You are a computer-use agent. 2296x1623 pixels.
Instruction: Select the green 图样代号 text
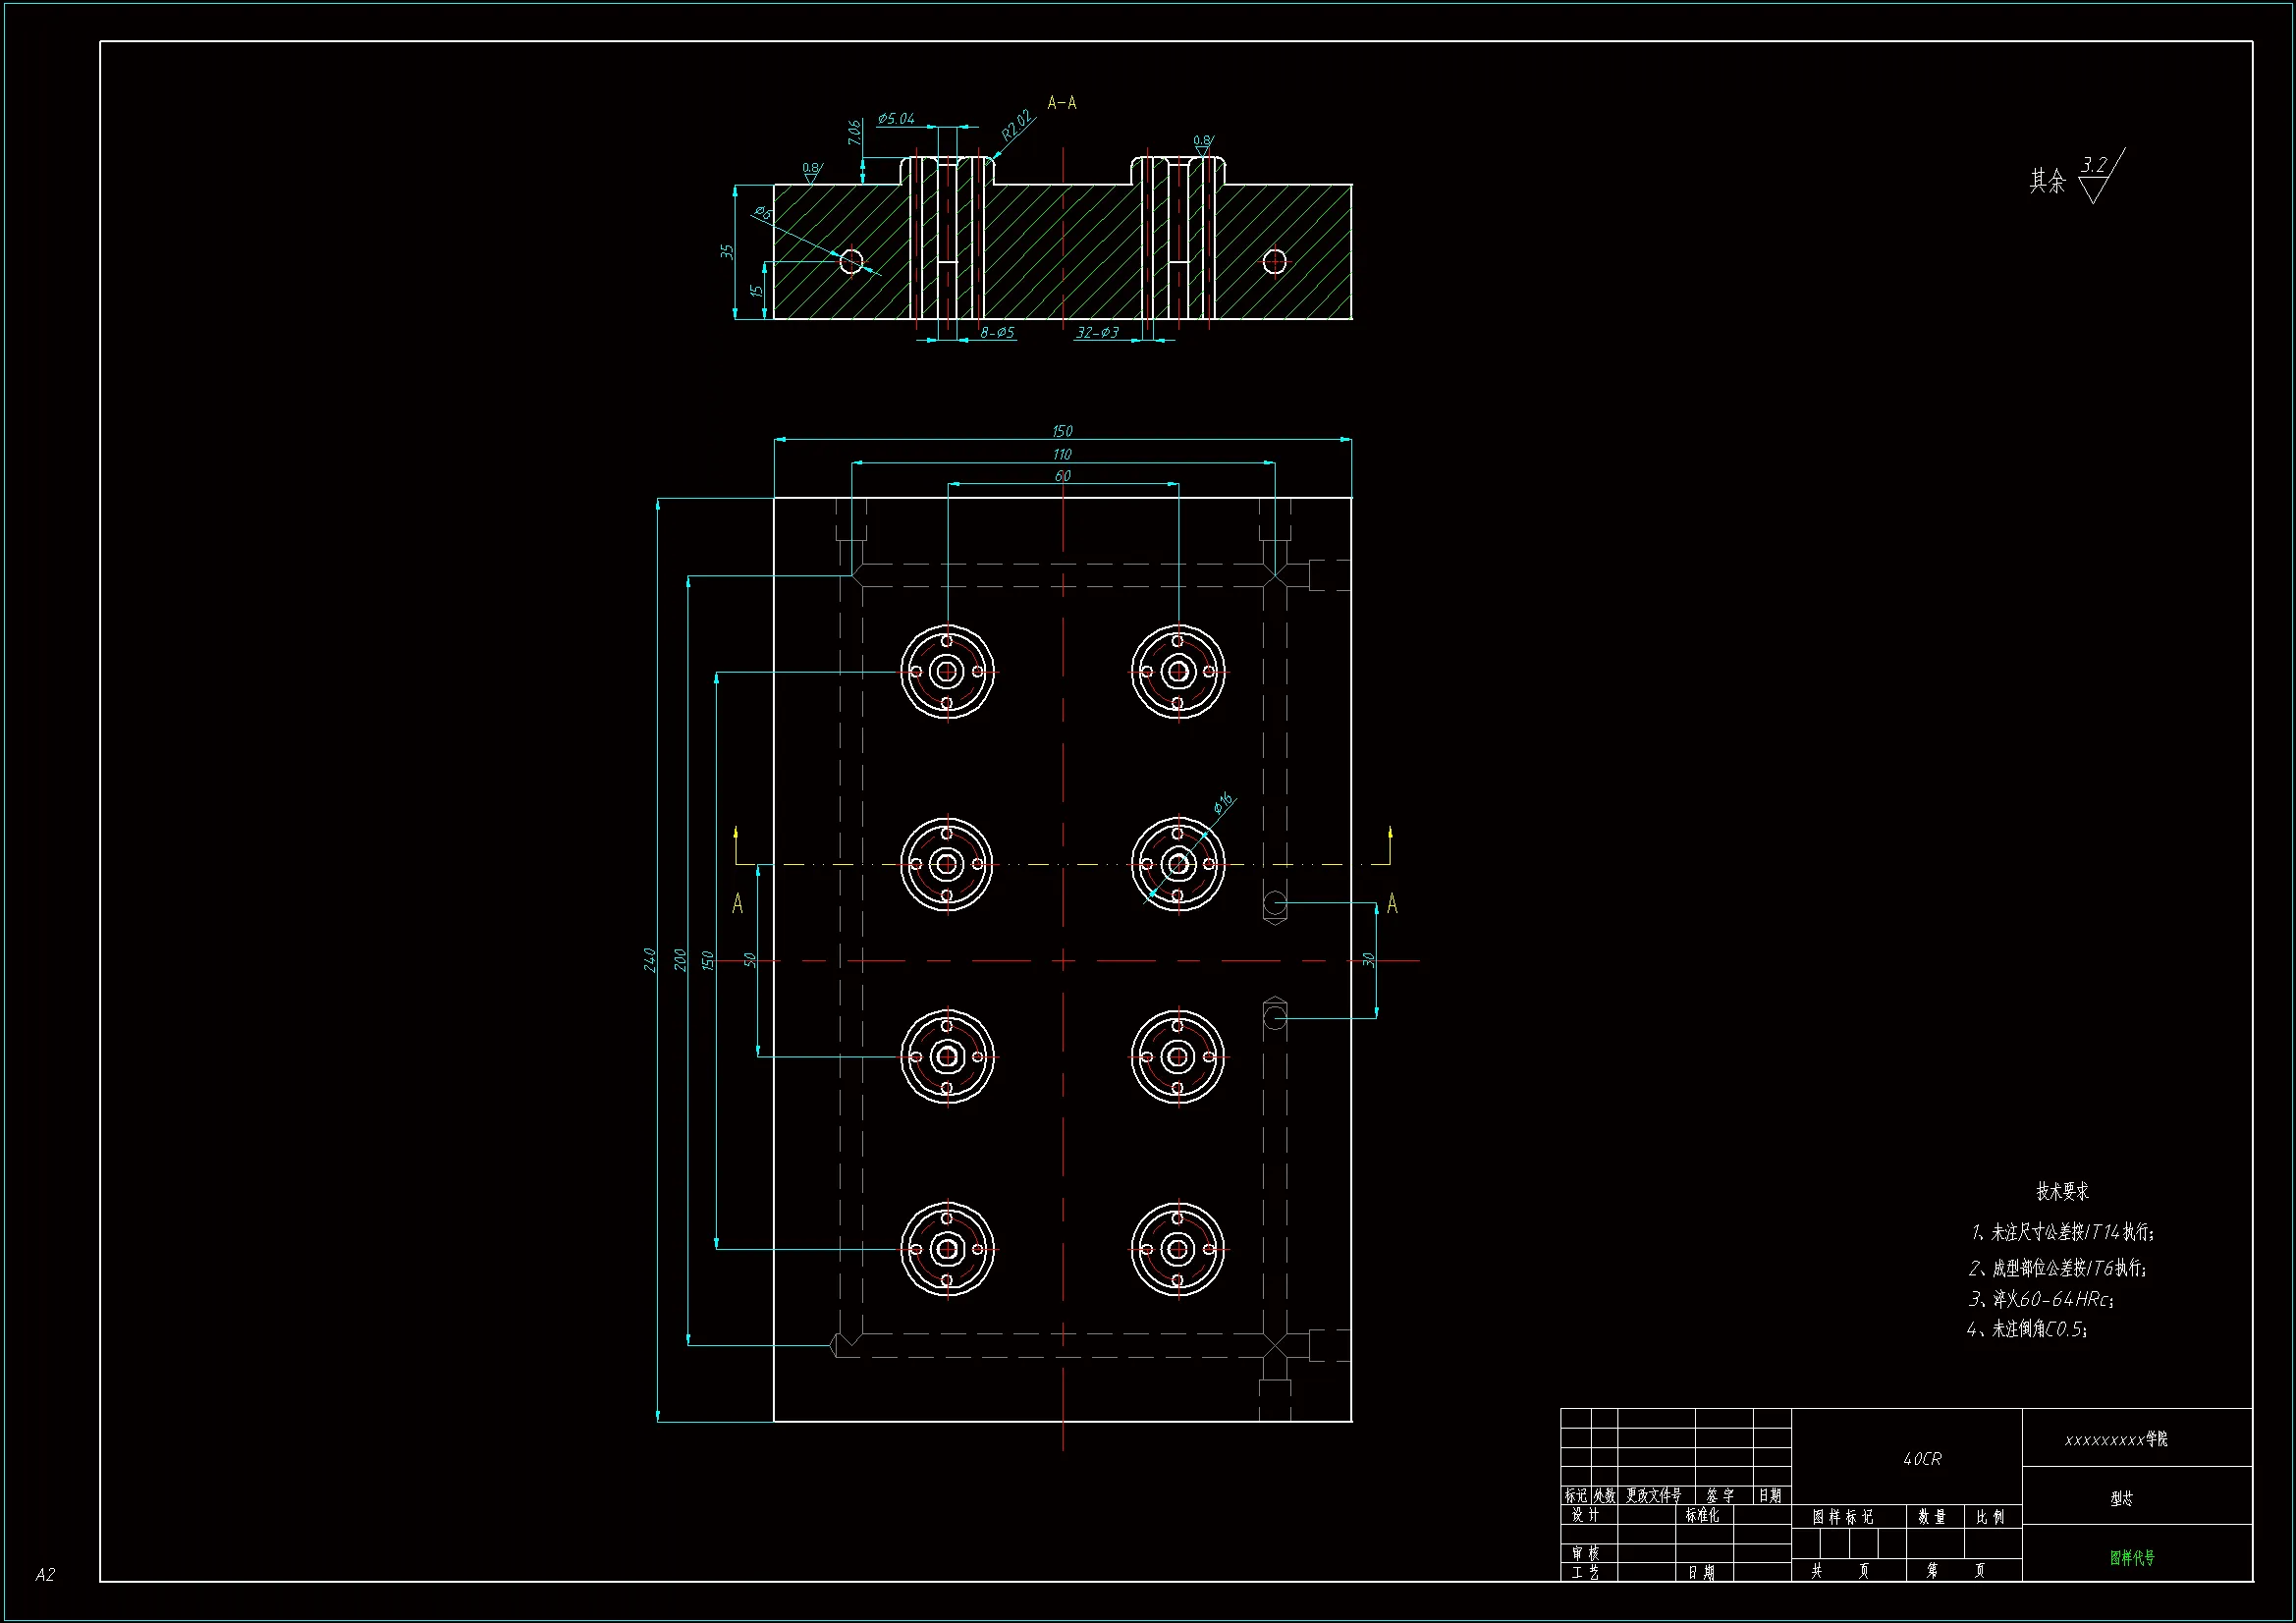pos(2131,1557)
